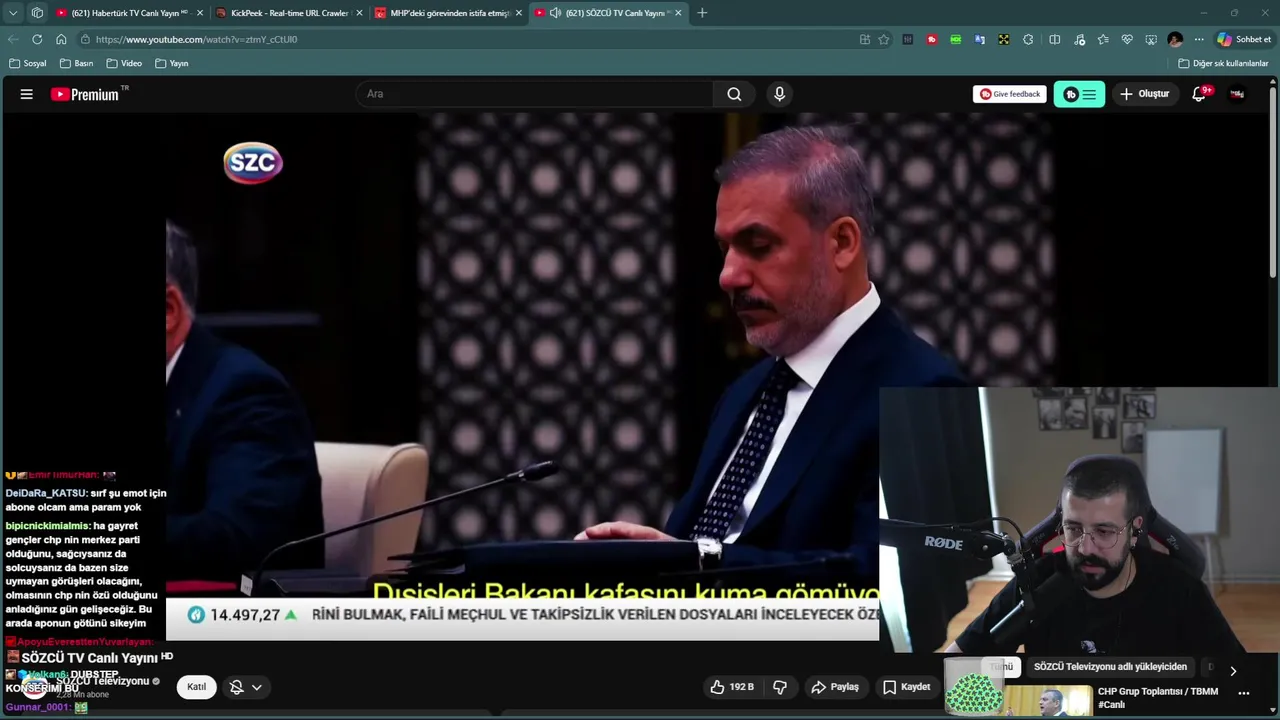Open a new browser tab
Image resolution: width=1280 pixels, height=720 pixels.
(x=702, y=13)
